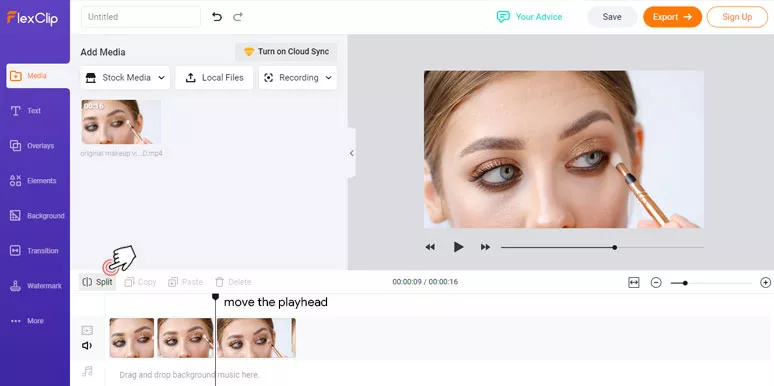Collapse the media panel with arrow handle

351,154
